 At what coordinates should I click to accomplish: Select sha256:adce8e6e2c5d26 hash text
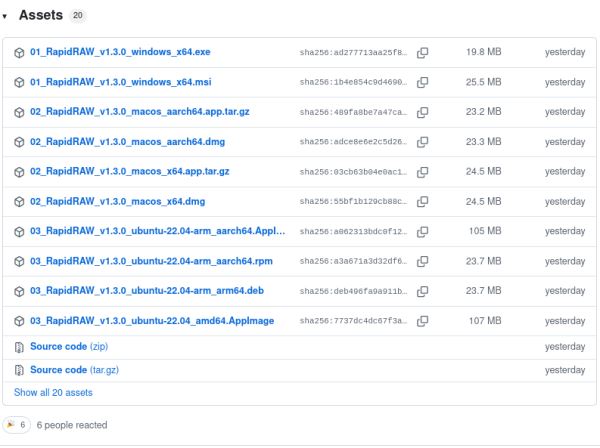(353, 142)
